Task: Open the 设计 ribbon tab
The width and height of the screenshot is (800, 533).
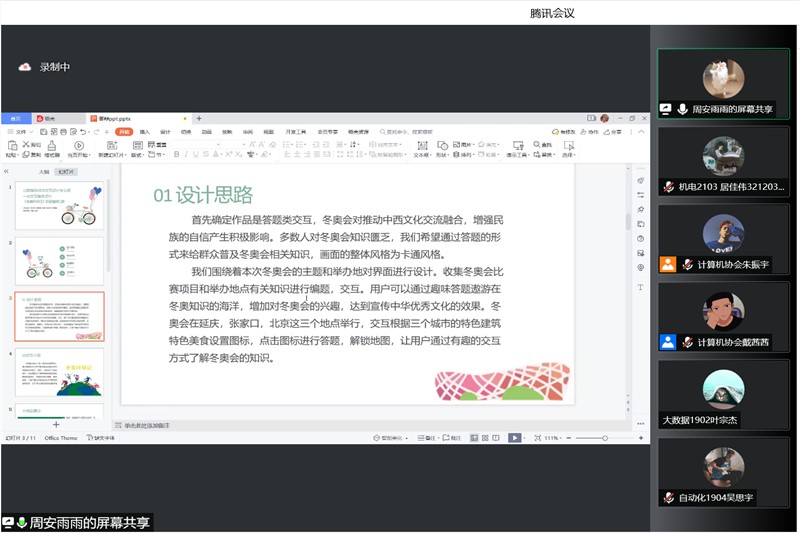Action: (165, 131)
